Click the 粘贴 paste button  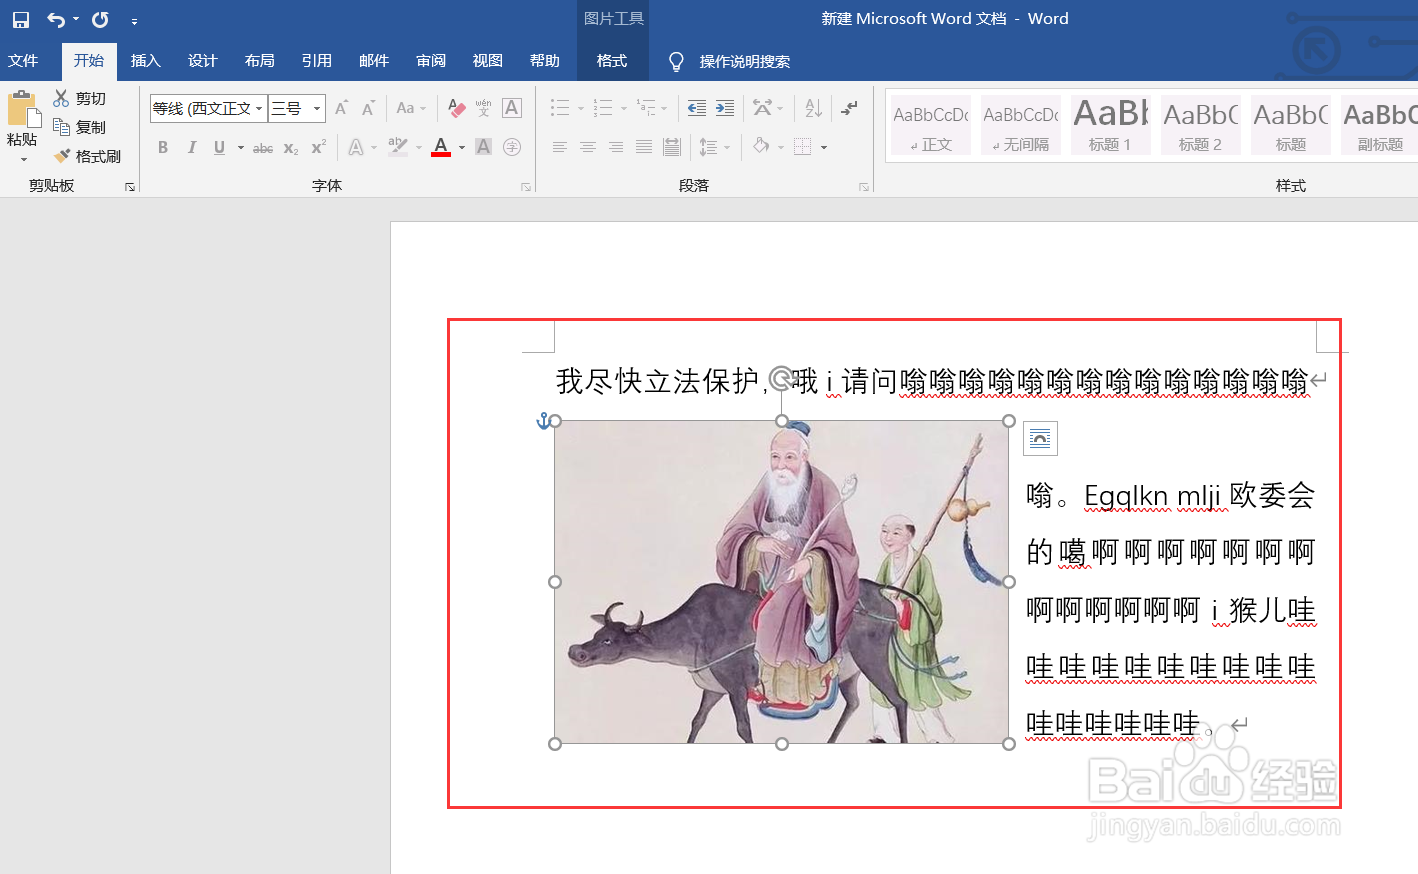coord(22,118)
